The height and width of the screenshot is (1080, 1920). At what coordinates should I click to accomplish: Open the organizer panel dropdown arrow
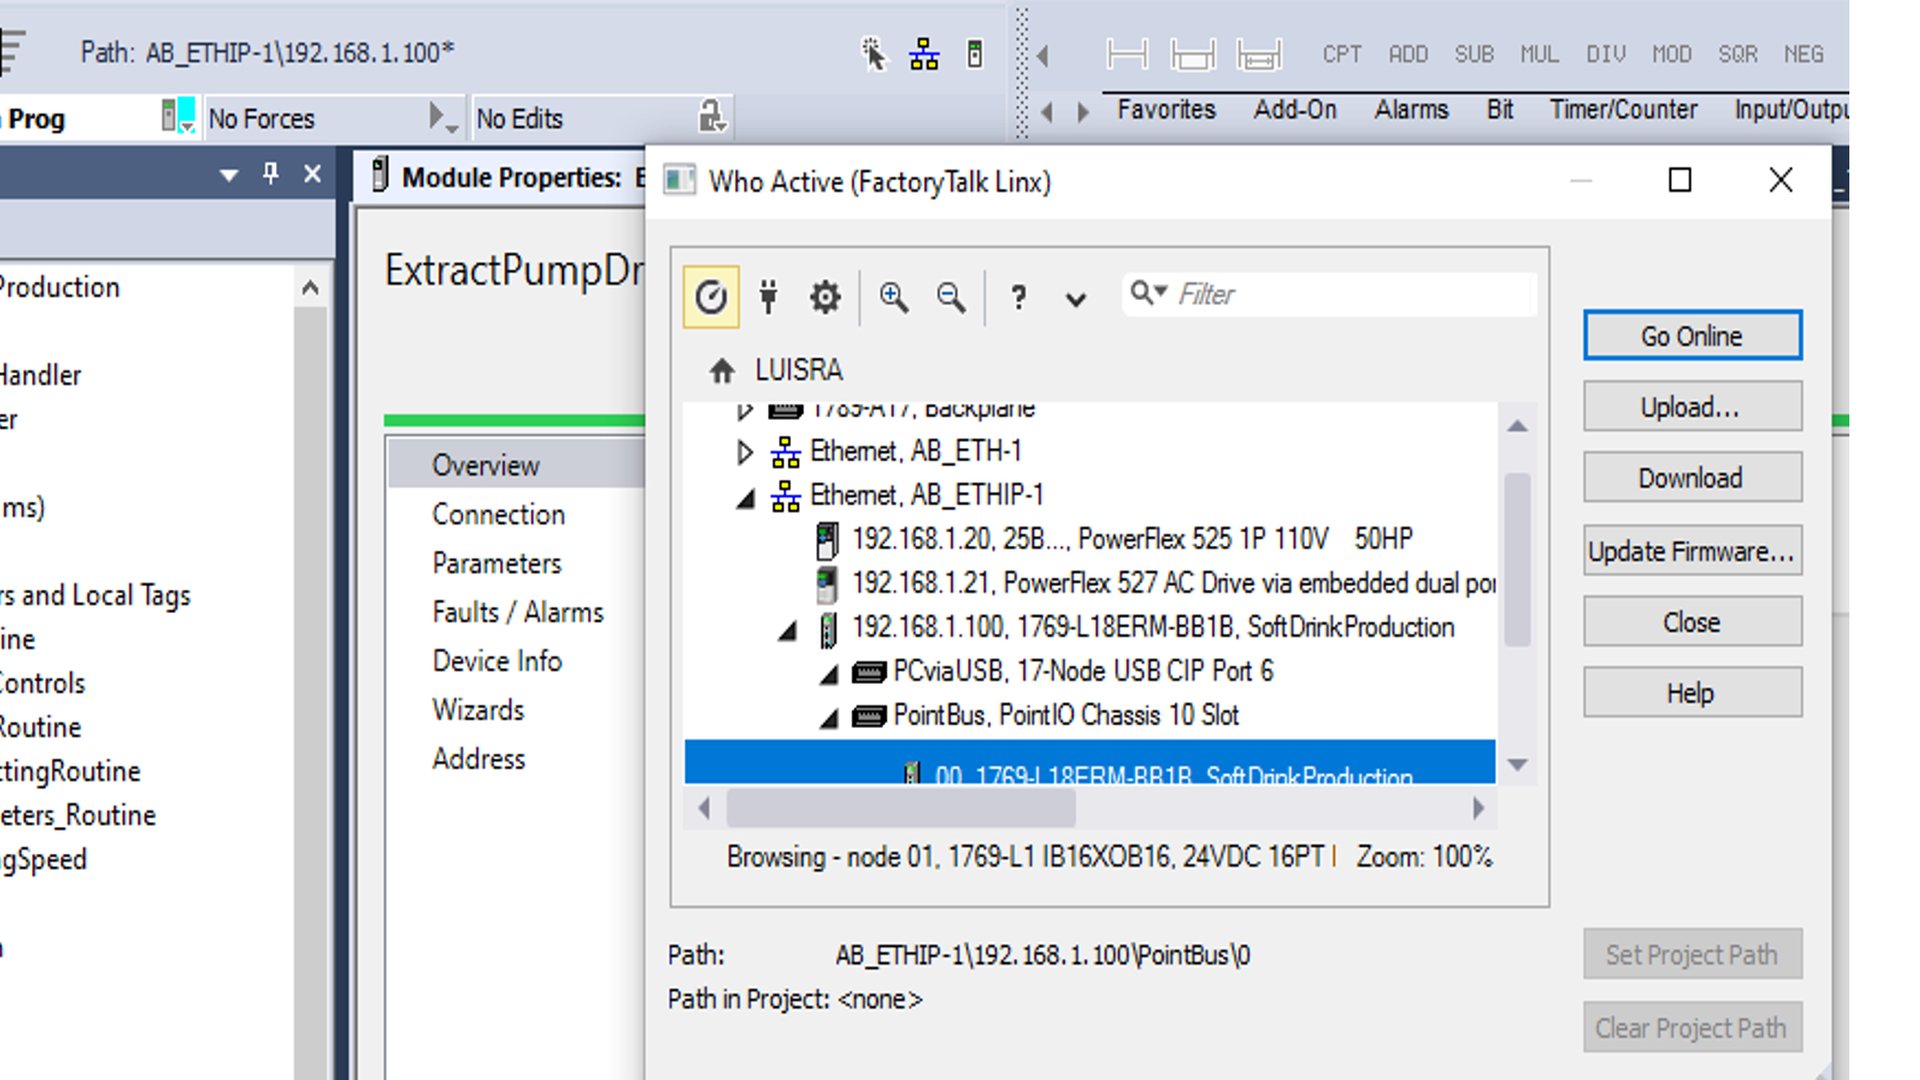[x=229, y=175]
